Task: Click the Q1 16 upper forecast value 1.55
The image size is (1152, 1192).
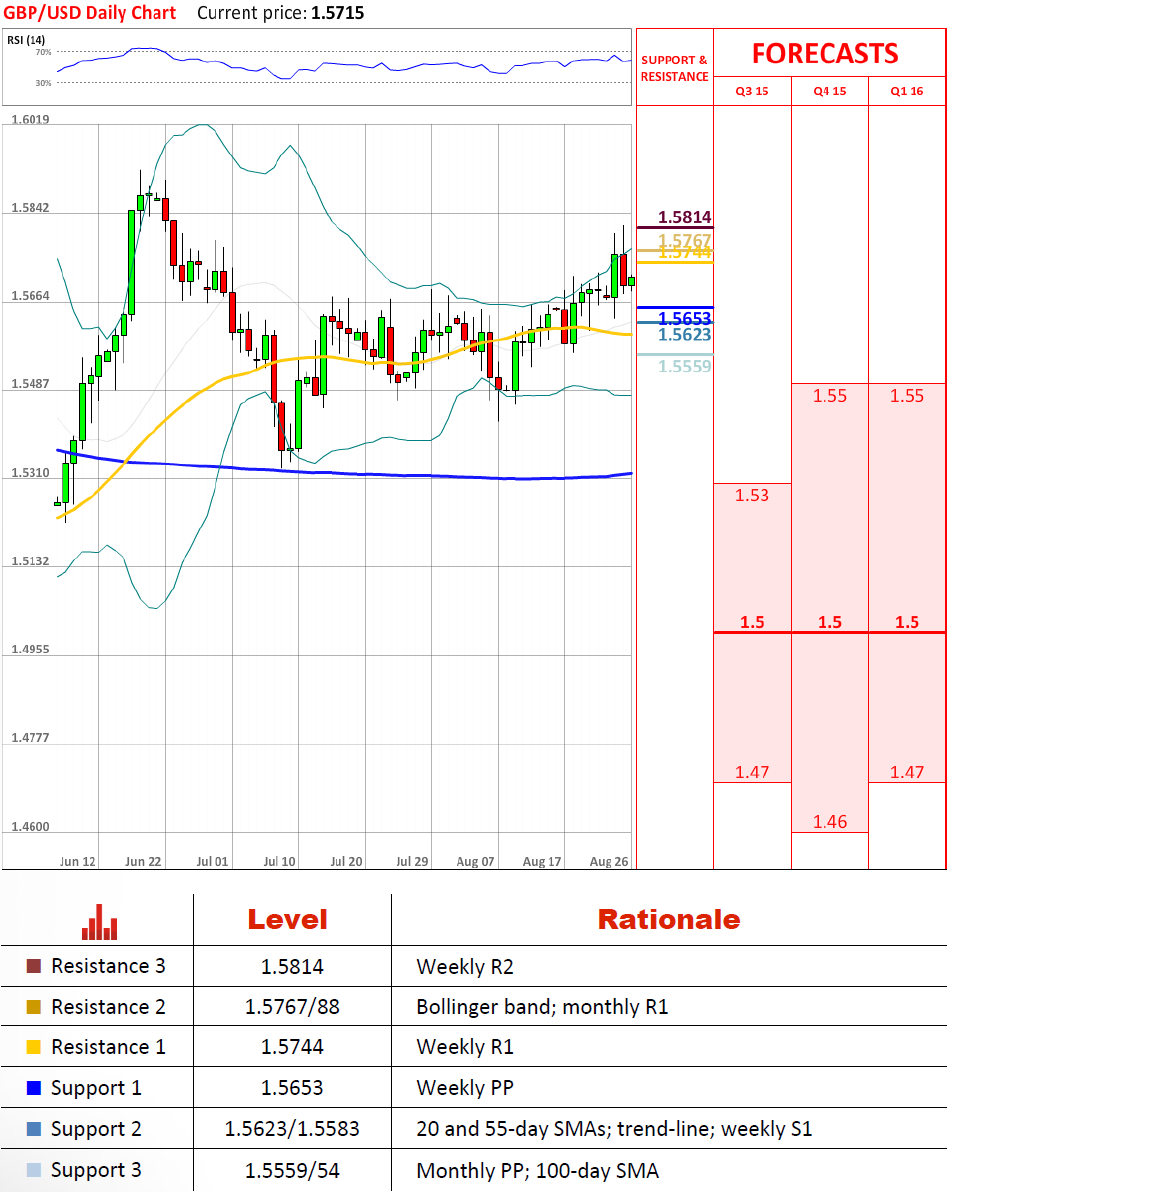Action: point(907,396)
